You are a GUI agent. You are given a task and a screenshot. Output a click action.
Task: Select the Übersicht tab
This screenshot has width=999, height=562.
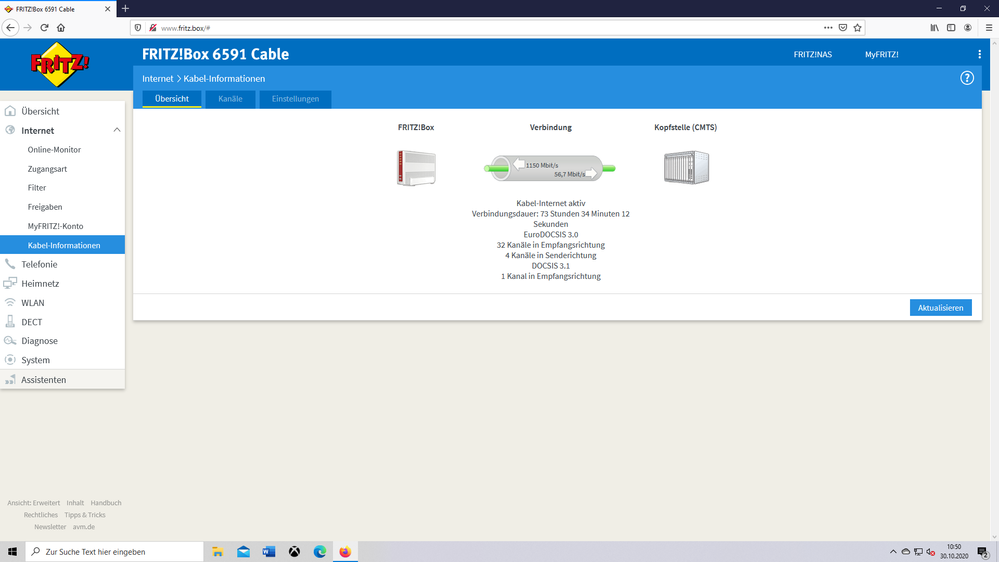(171, 99)
